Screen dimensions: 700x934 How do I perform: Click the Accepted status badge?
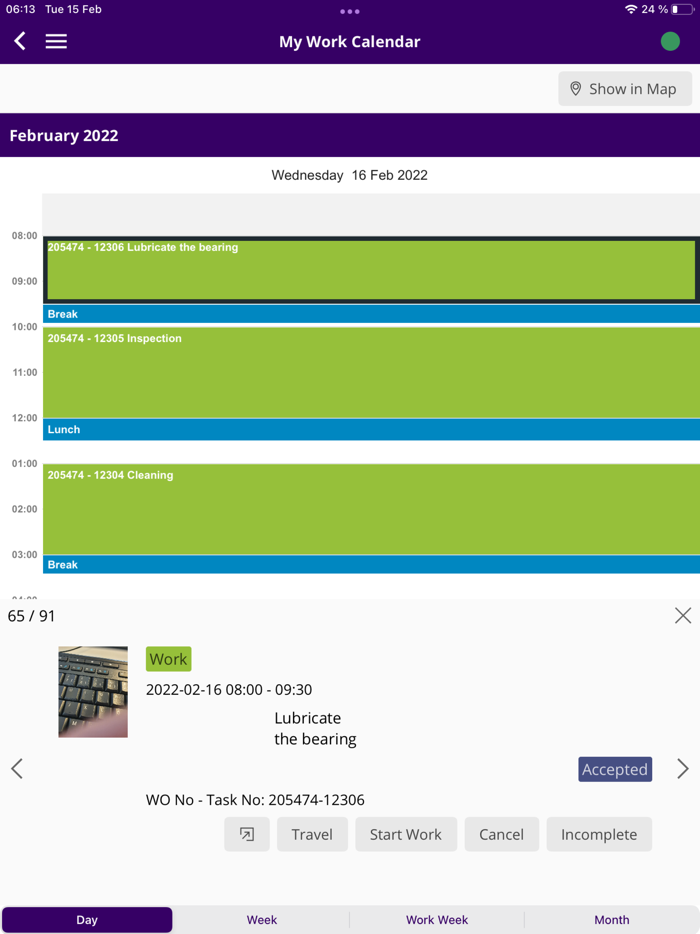click(615, 769)
